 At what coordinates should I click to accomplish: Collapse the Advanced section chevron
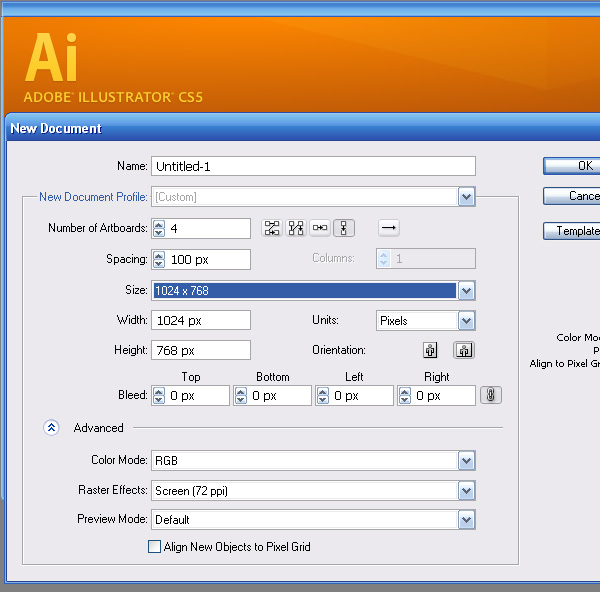(x=51, y=427)
